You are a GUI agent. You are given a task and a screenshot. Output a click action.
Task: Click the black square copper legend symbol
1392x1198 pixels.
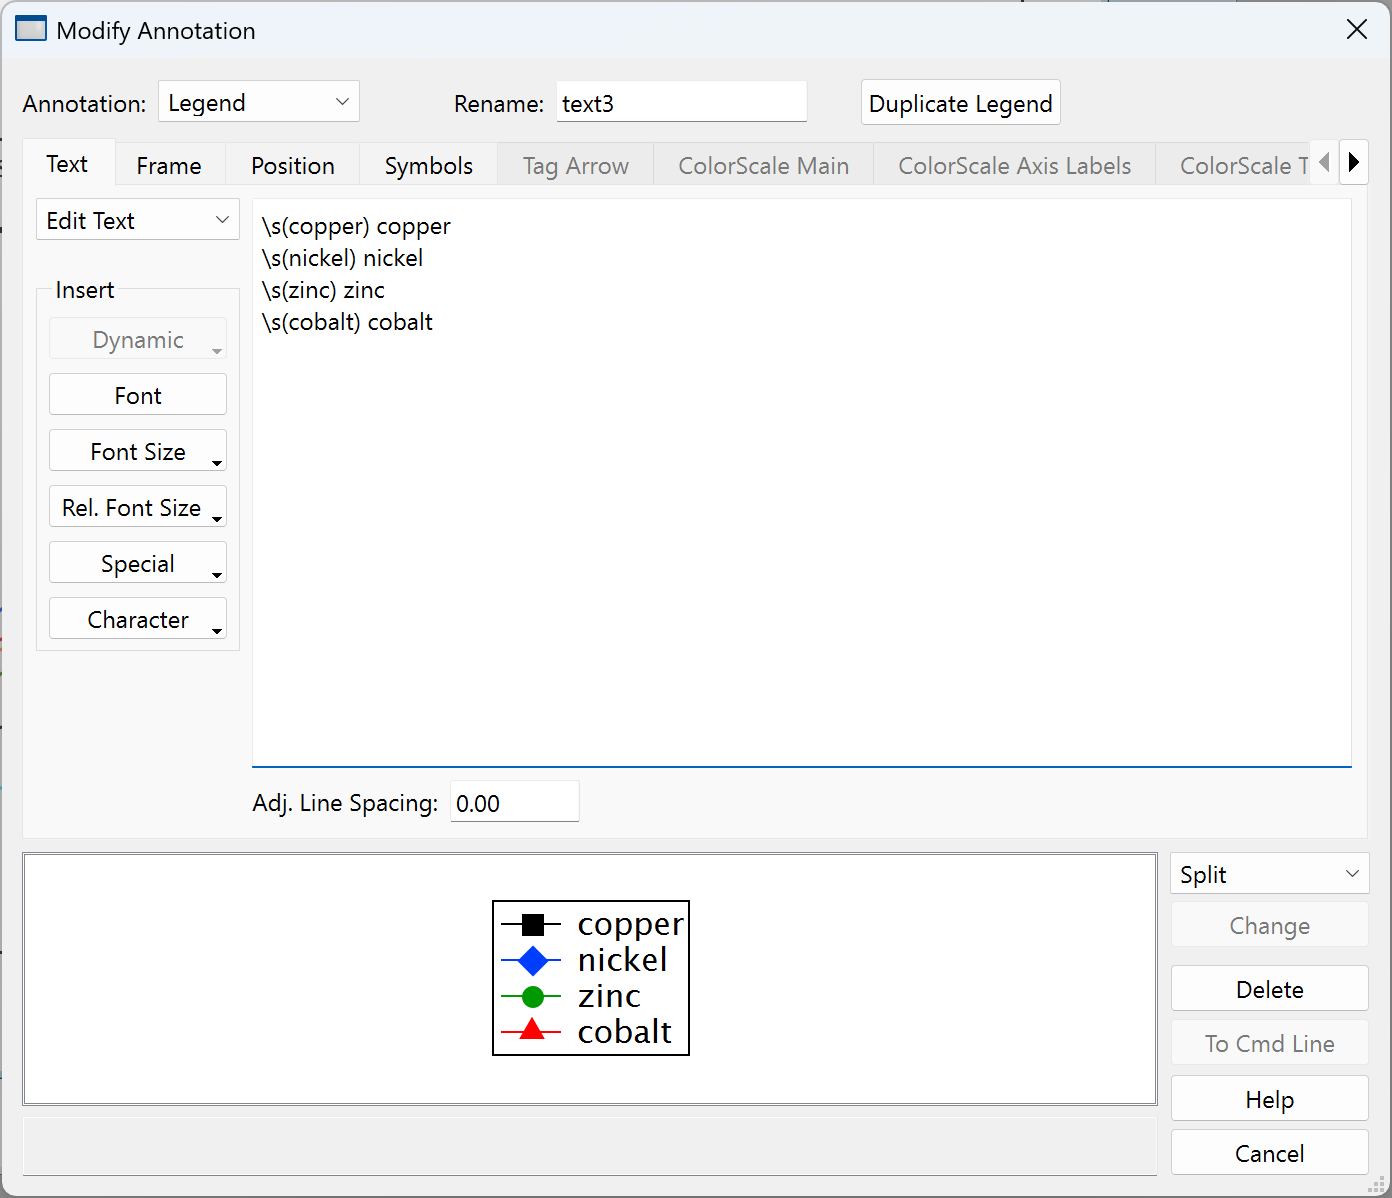pos(532,925)
